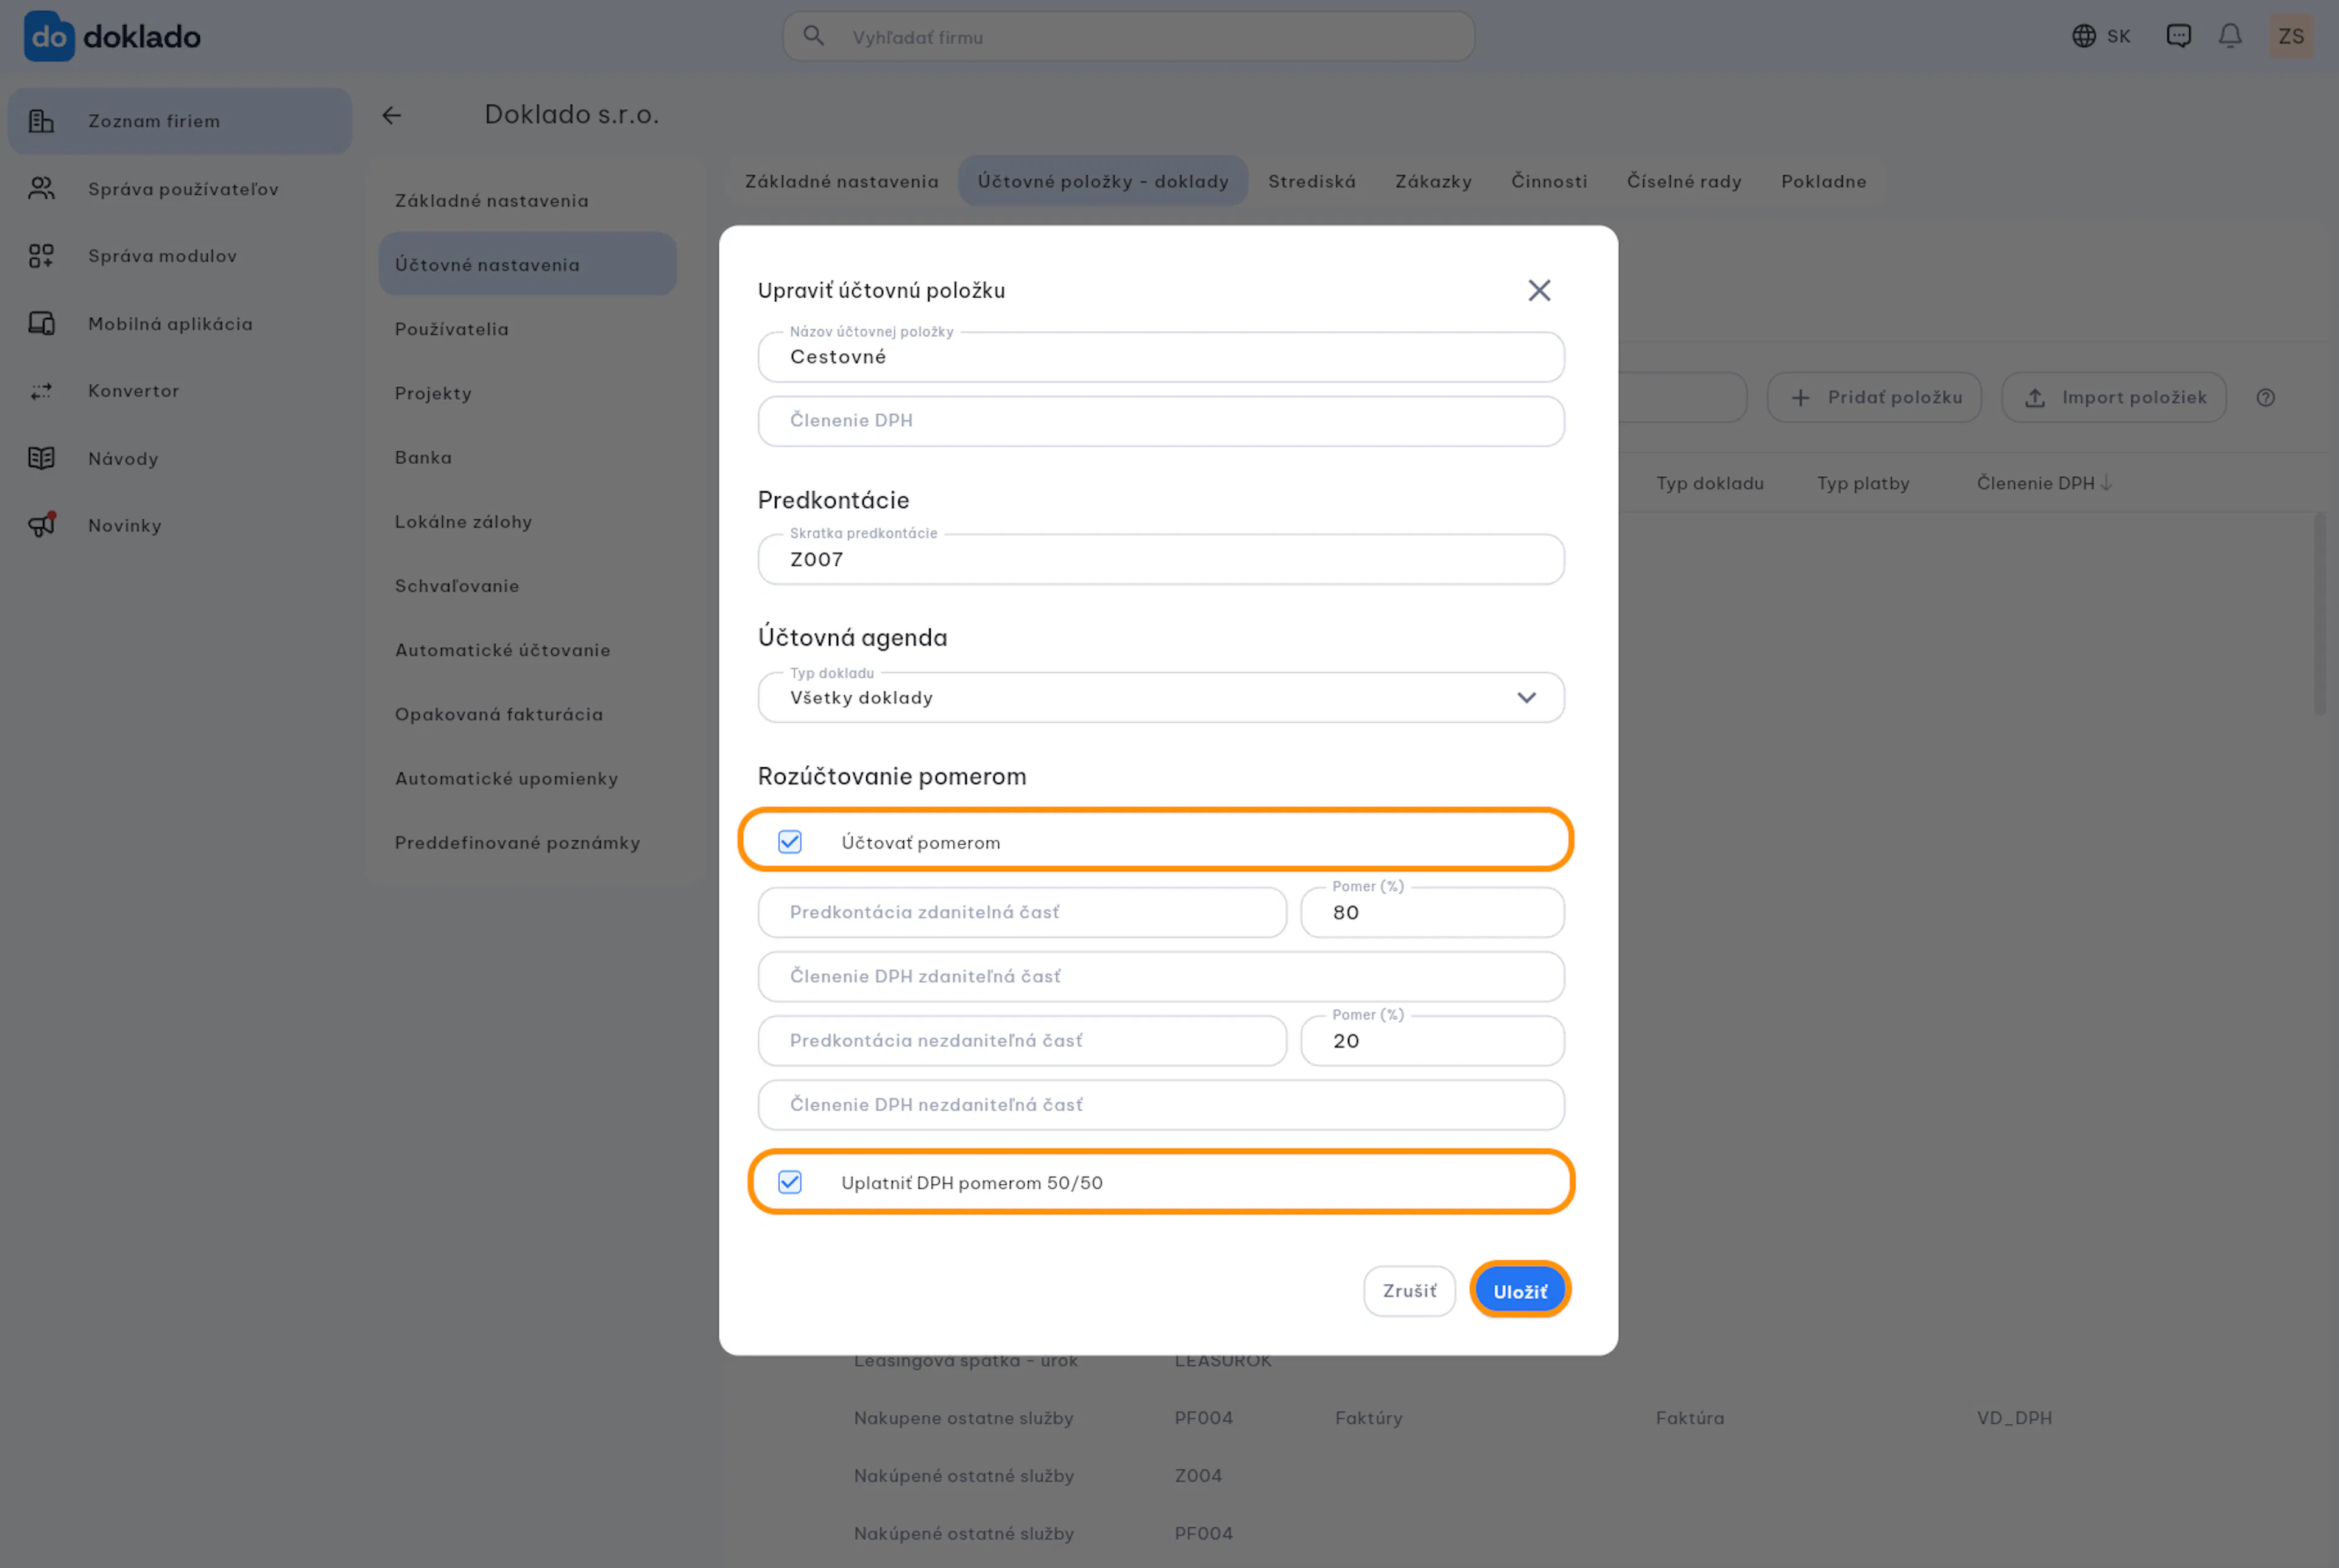Open Účtovné nastavenia in company menu
Screen dimensions: 2339x1568
527,264
